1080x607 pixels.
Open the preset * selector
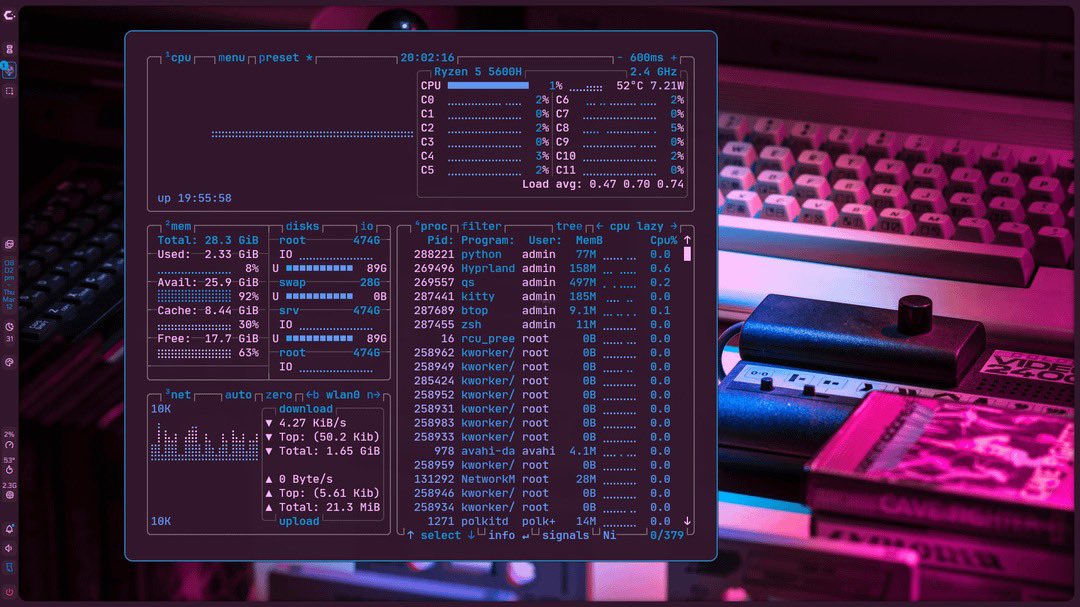(x=286, y=58)
